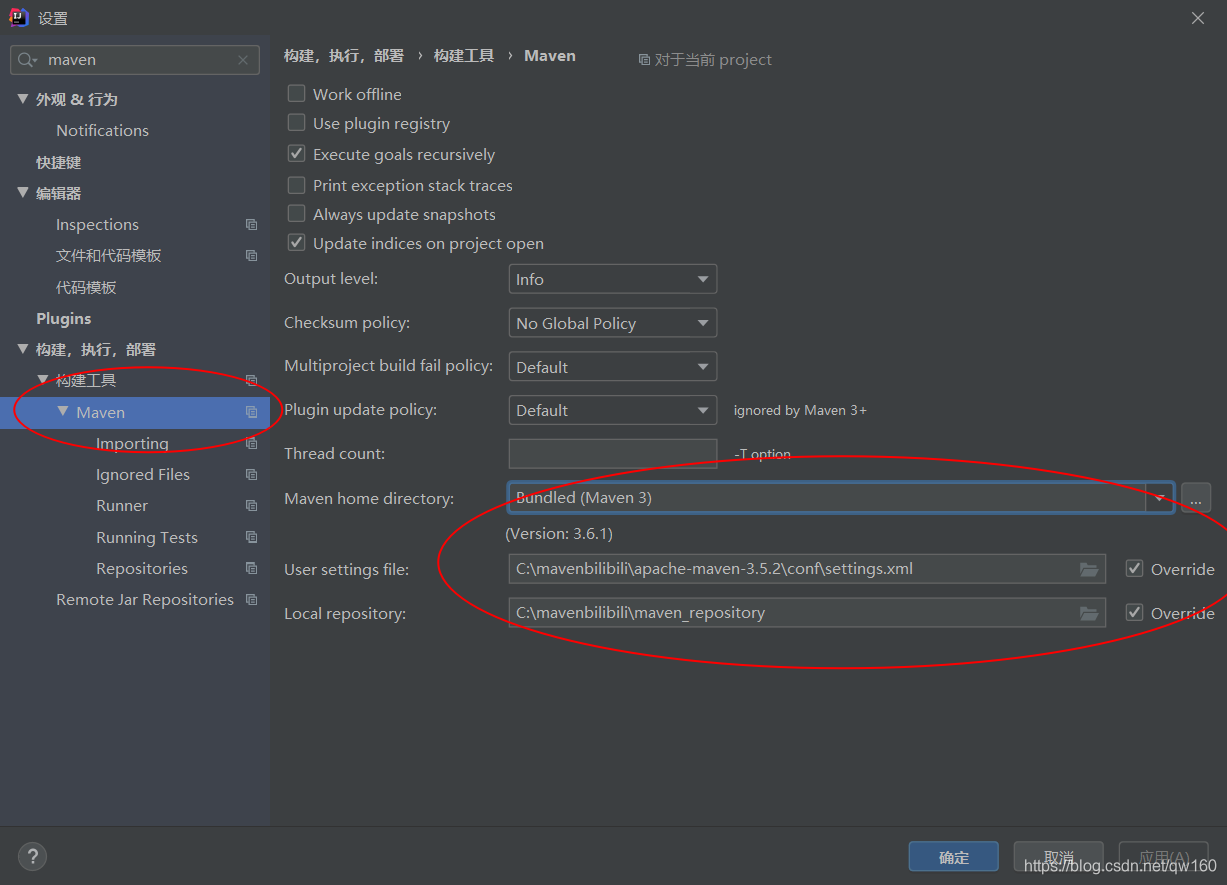Open Multiproject build fail policy dropdown

tap(612, 367)
